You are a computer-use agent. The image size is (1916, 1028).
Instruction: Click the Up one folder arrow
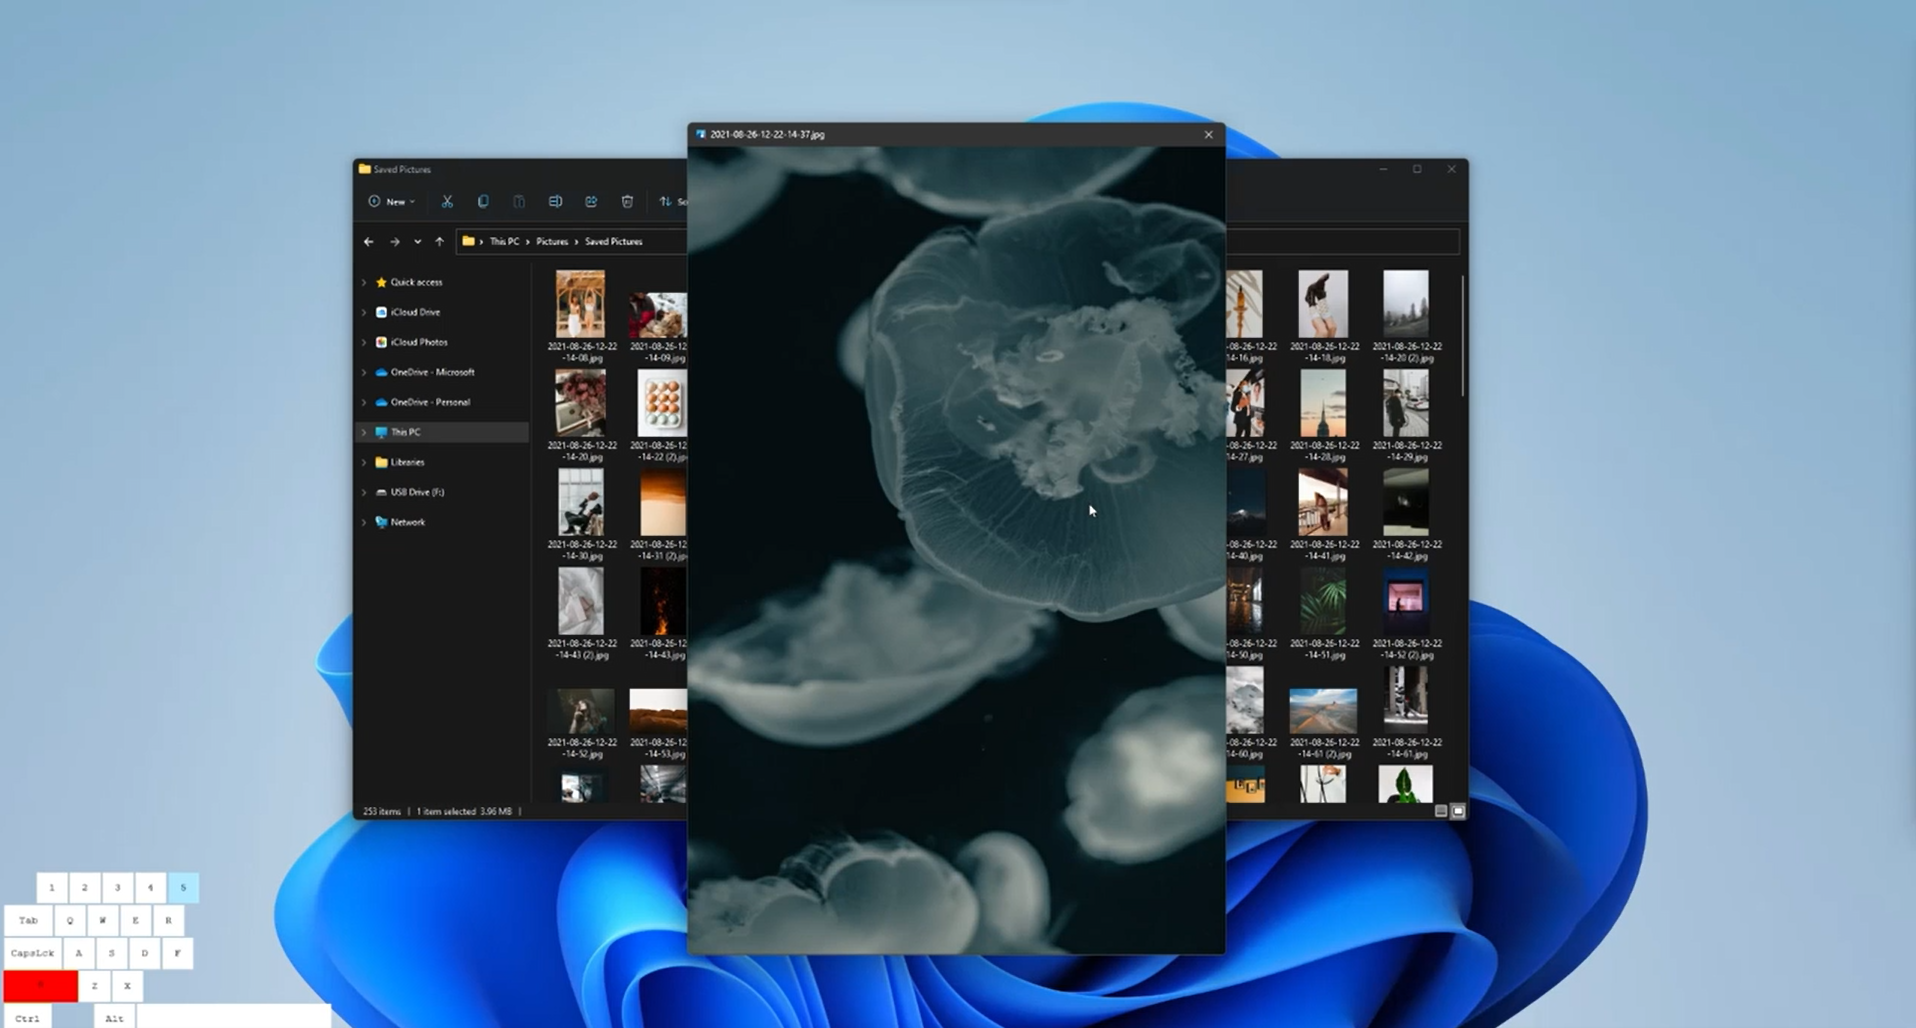click(x=439, y=241)
